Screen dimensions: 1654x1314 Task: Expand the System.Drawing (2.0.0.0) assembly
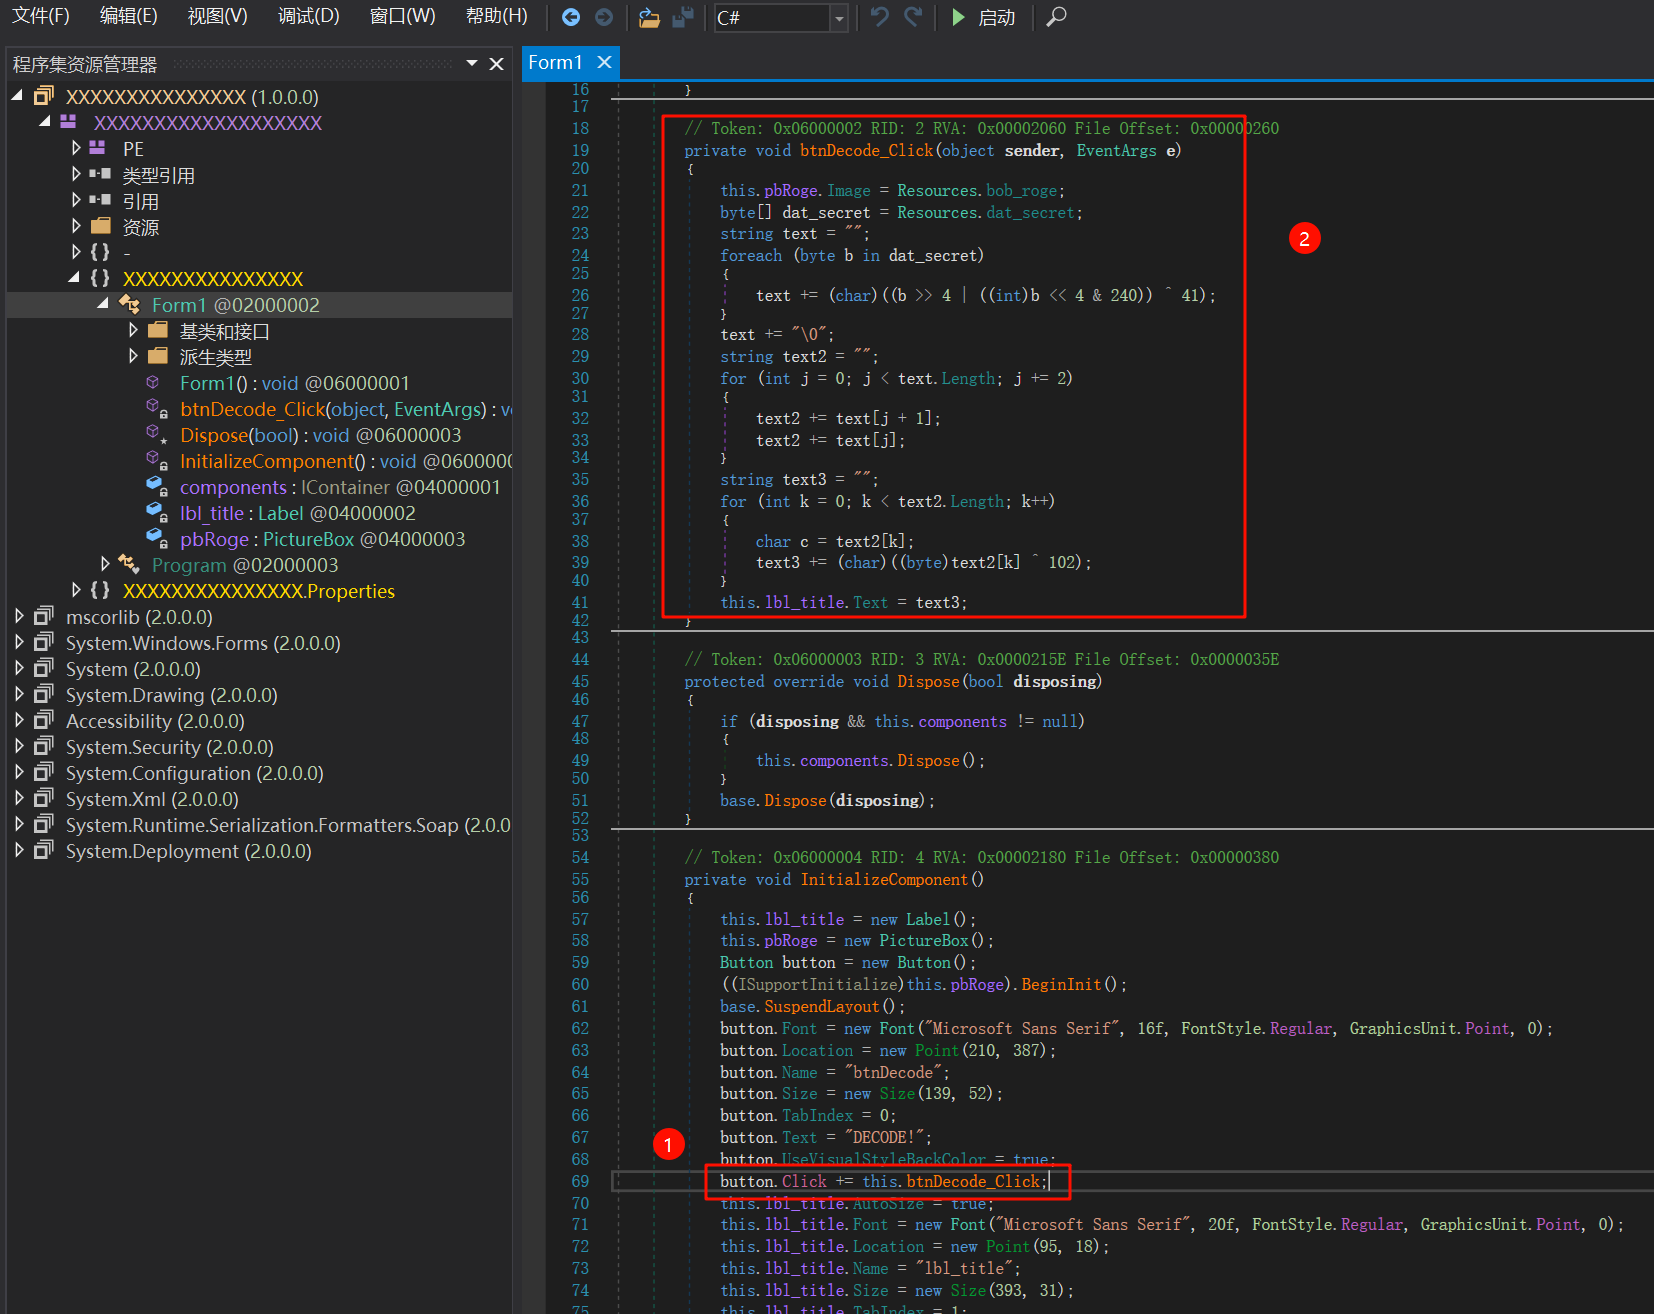tap(19, 693)
